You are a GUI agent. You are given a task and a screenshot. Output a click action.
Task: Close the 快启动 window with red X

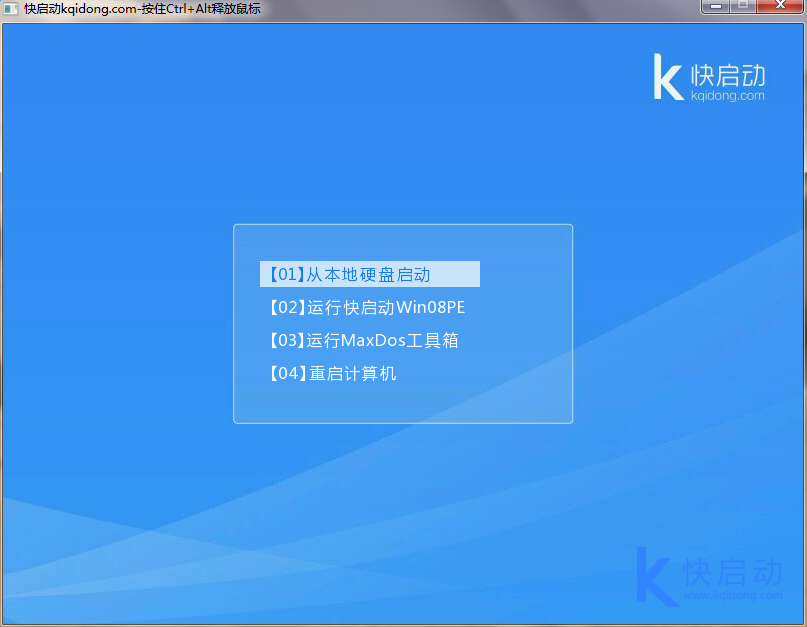778,6
